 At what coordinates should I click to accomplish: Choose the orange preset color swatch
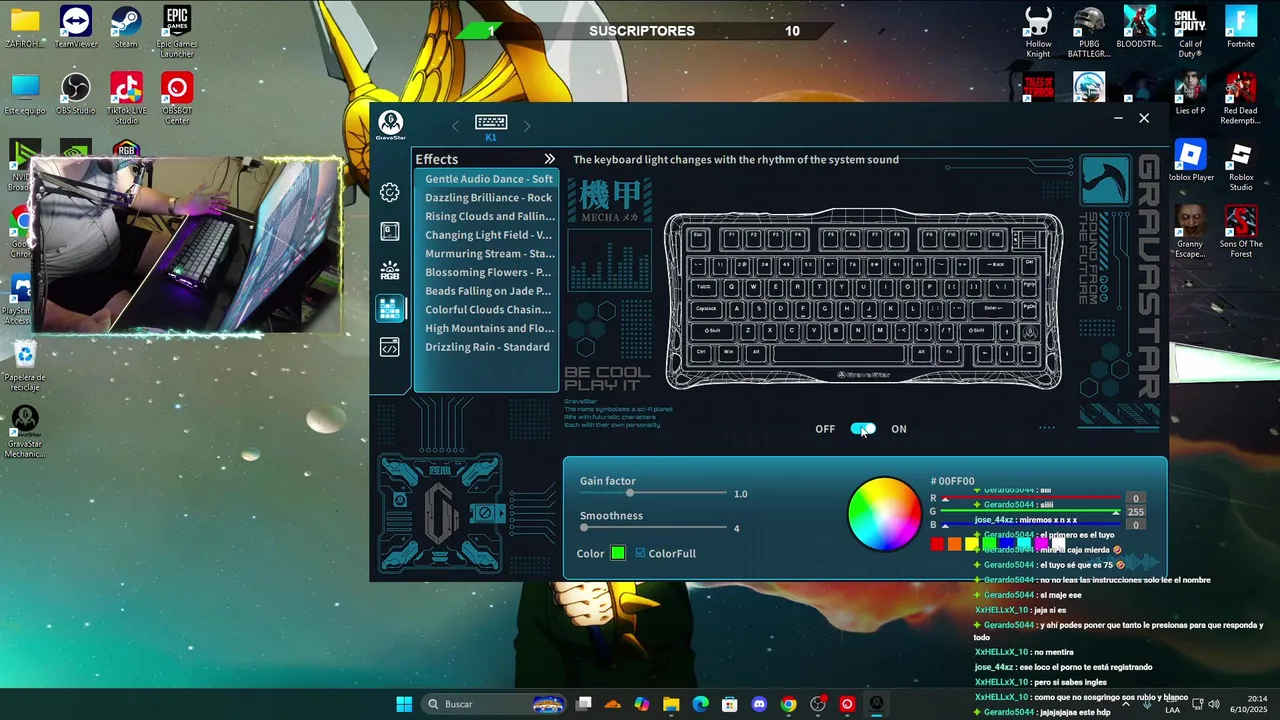coord(954,544)
